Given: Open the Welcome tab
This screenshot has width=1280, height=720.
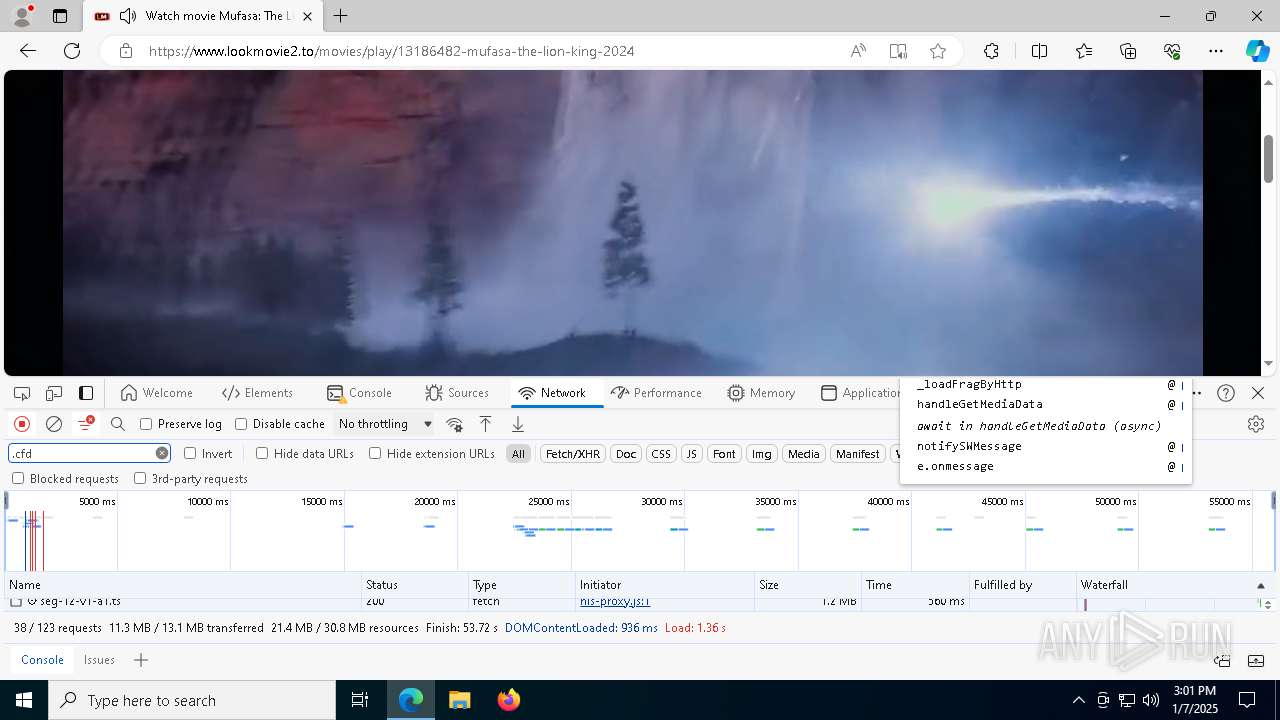Looking at the screenshot, I should (x=156, y=393).
